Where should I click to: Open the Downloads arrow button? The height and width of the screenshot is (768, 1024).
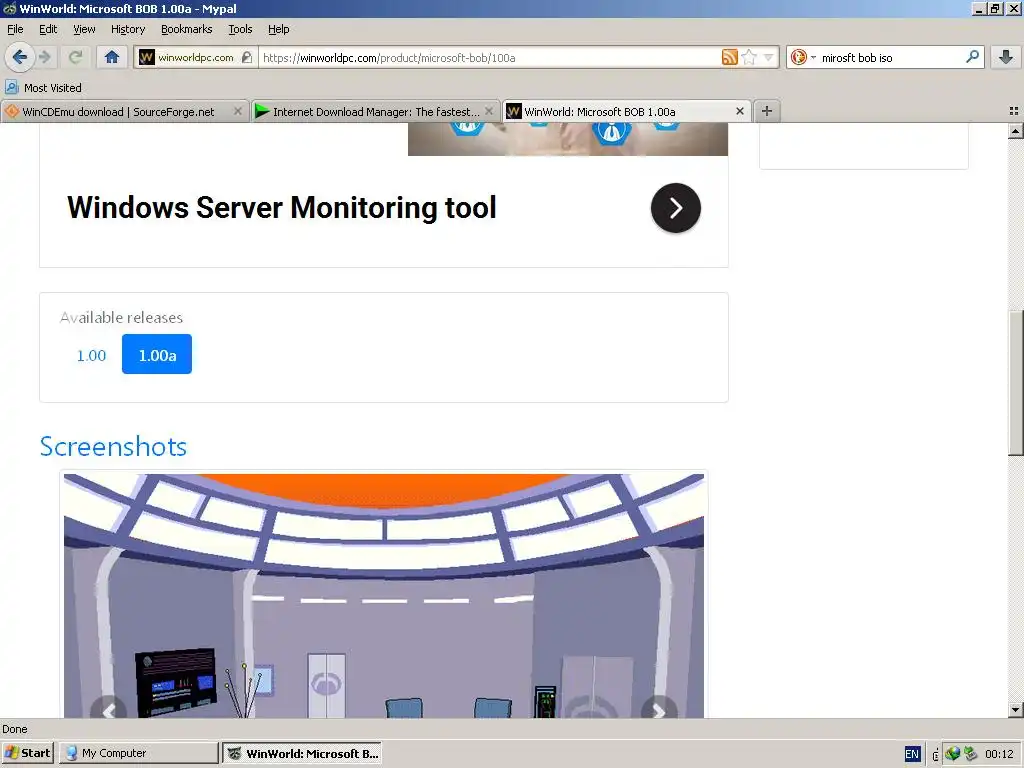tap(1006, 57)
